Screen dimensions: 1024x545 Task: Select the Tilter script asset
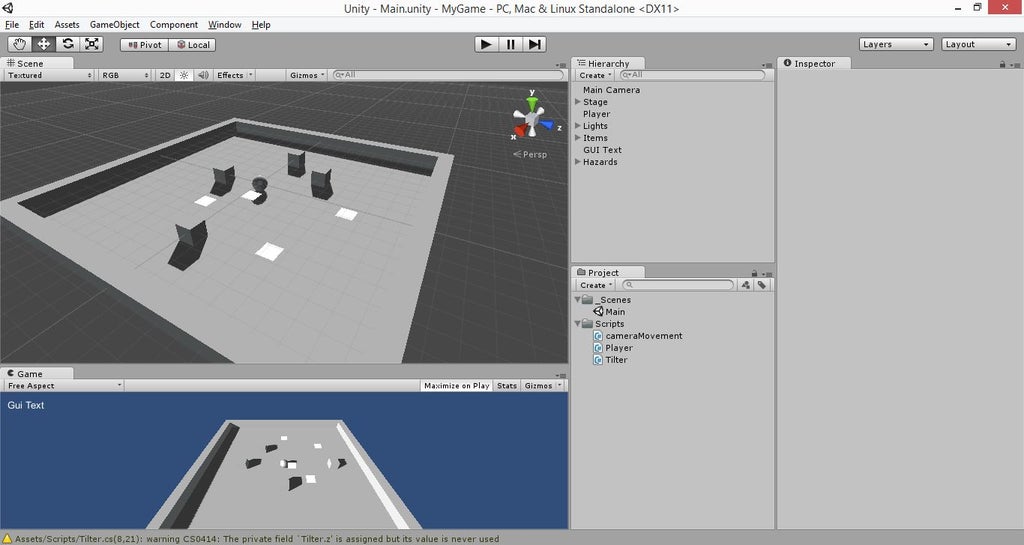pos(616,360)
